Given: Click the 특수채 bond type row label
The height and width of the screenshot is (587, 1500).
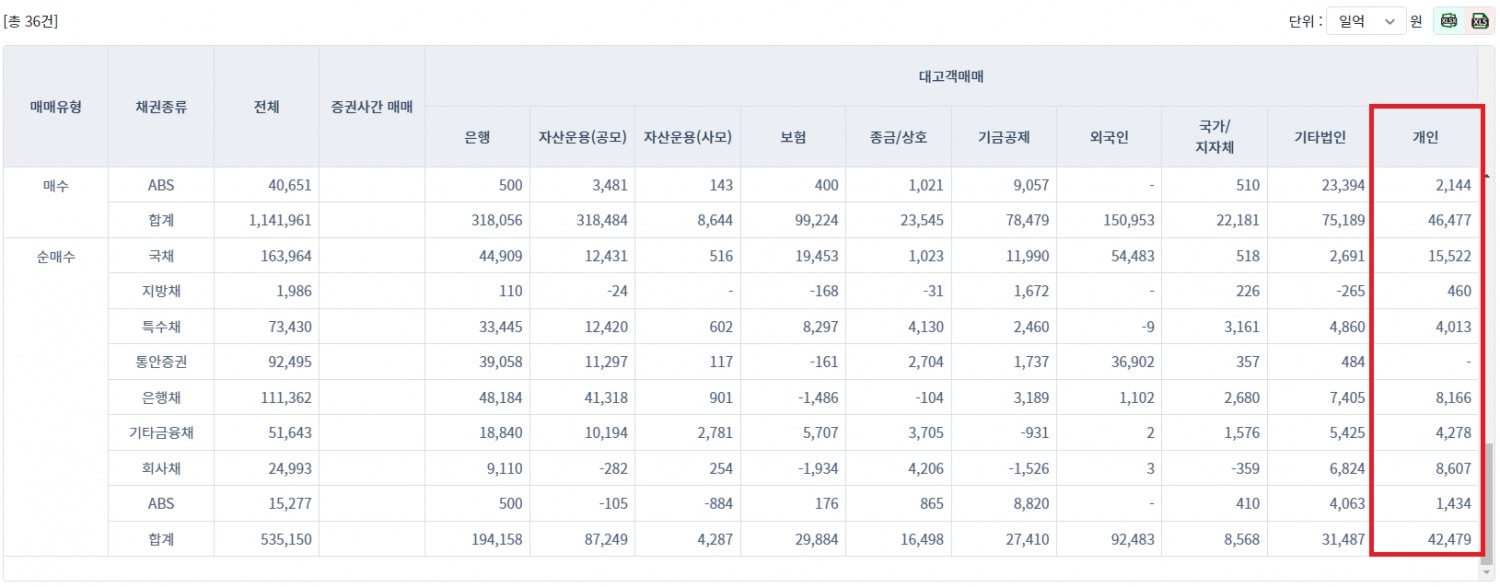Looking at the screenshot, I should [x=161, y=327].
